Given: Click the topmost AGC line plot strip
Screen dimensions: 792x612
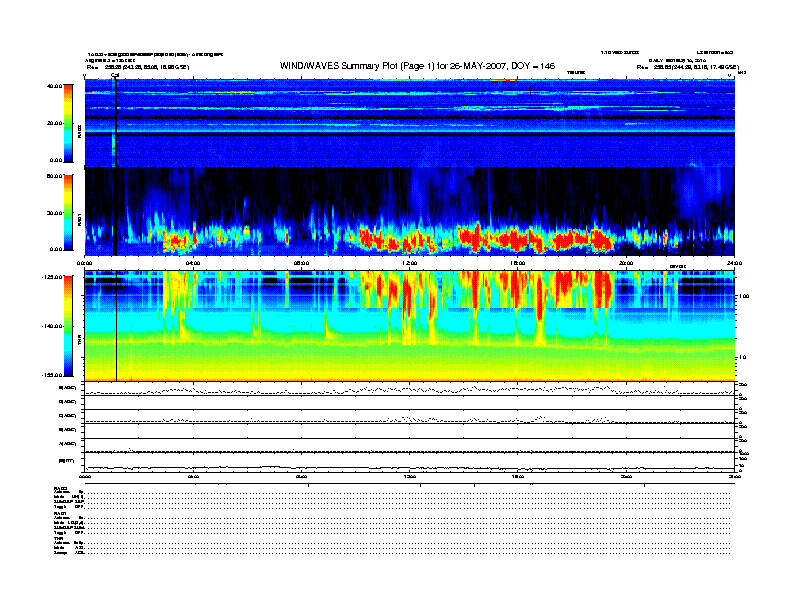Looking at the screenshot, I should (410, 389).
